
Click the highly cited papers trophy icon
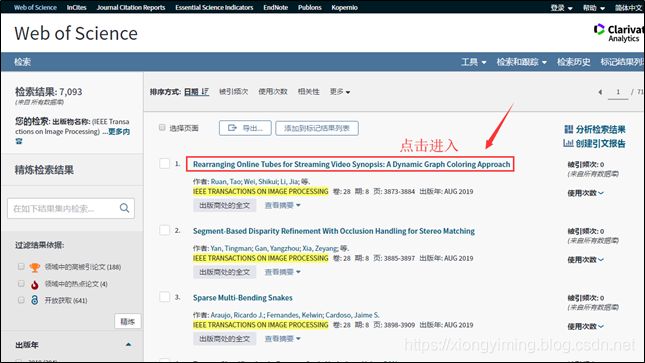point(35,268)
